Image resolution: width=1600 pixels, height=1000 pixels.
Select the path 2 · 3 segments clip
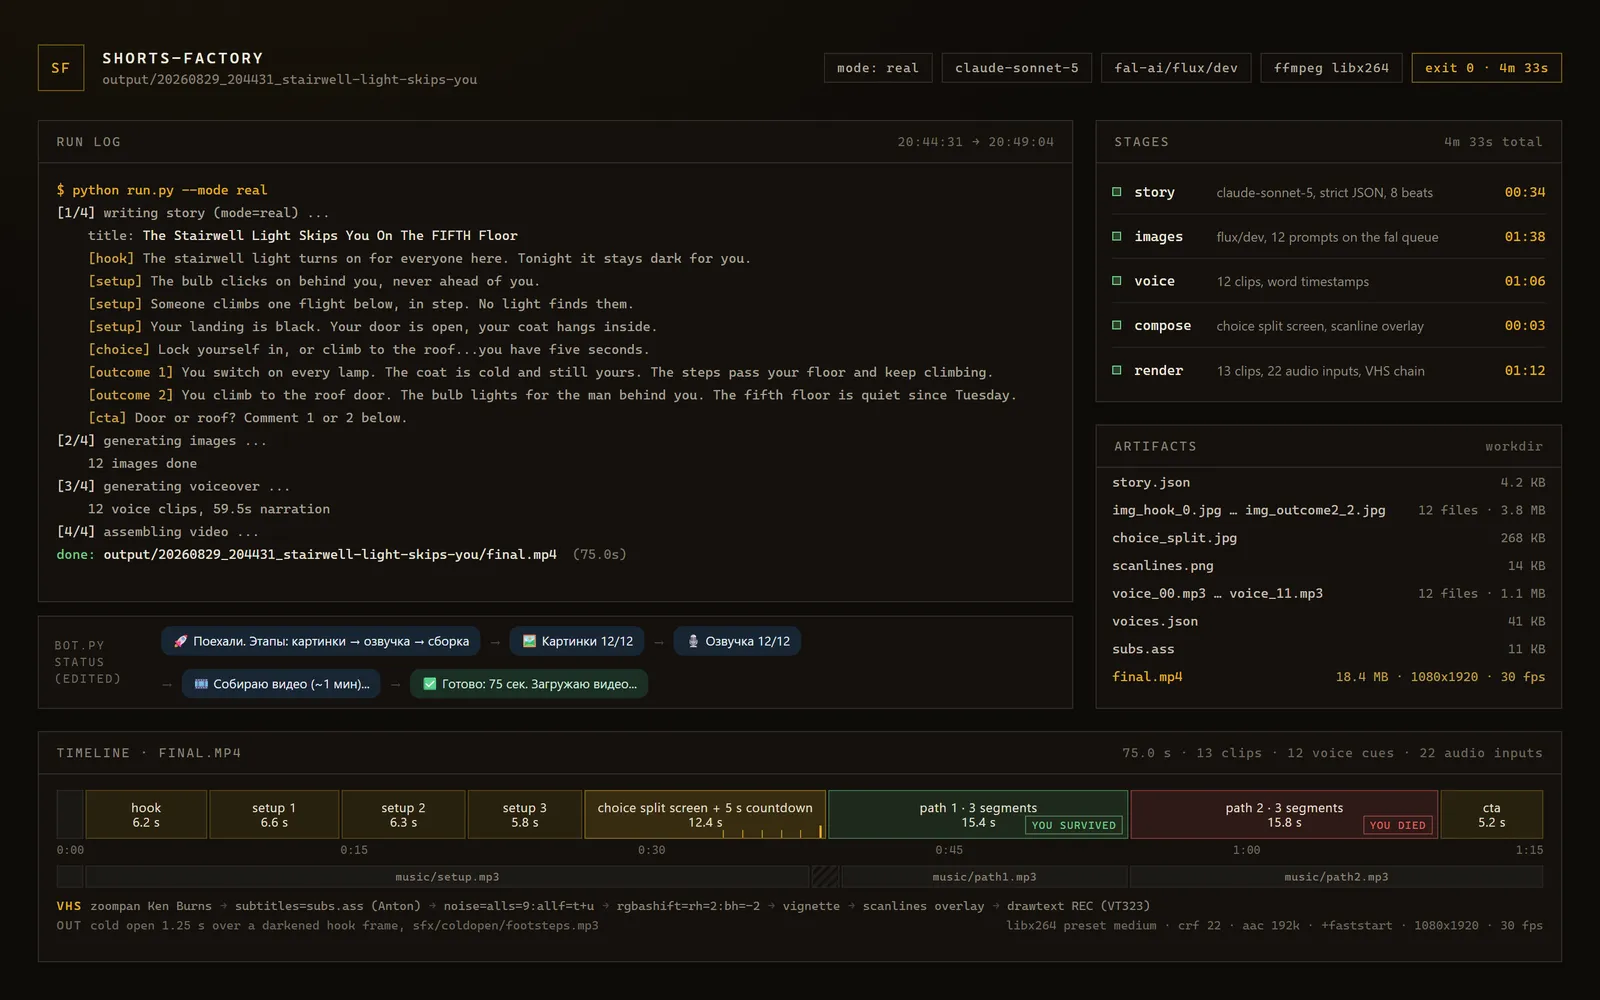coord(1284,814)
